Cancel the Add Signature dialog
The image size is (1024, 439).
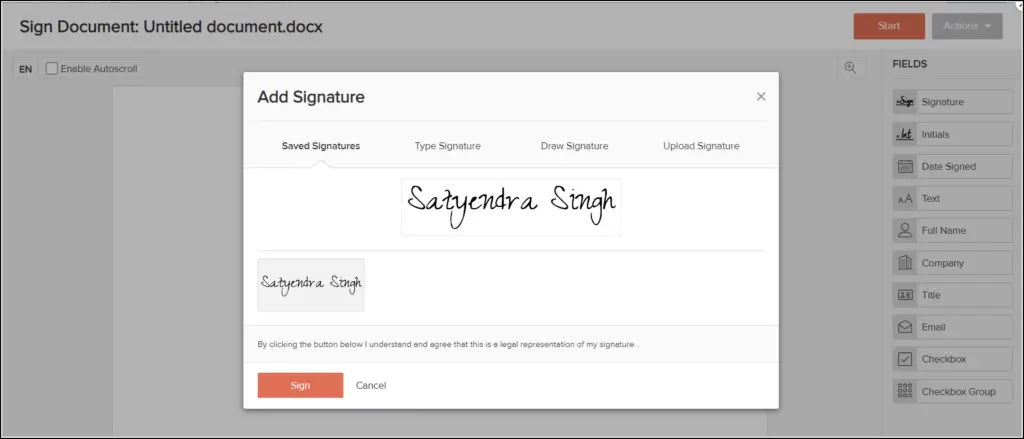(x=371, y=385)
